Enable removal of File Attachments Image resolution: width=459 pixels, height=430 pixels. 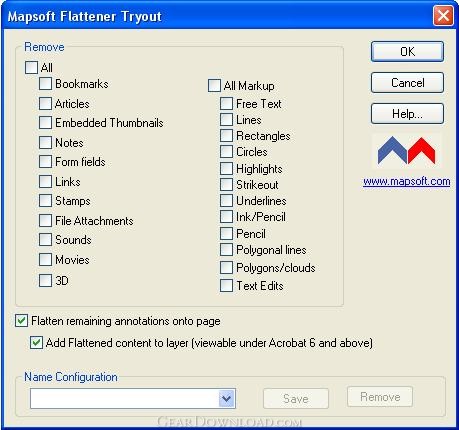coord(45,221)
